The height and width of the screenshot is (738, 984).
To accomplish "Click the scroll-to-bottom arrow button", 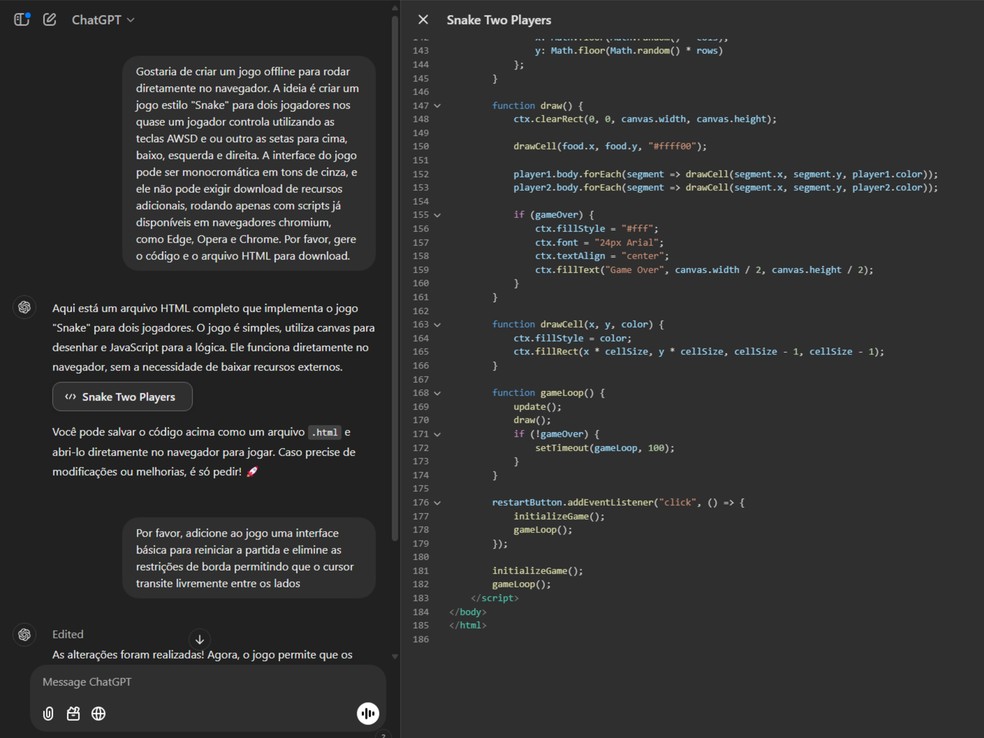I will click(x=199, y=639).
